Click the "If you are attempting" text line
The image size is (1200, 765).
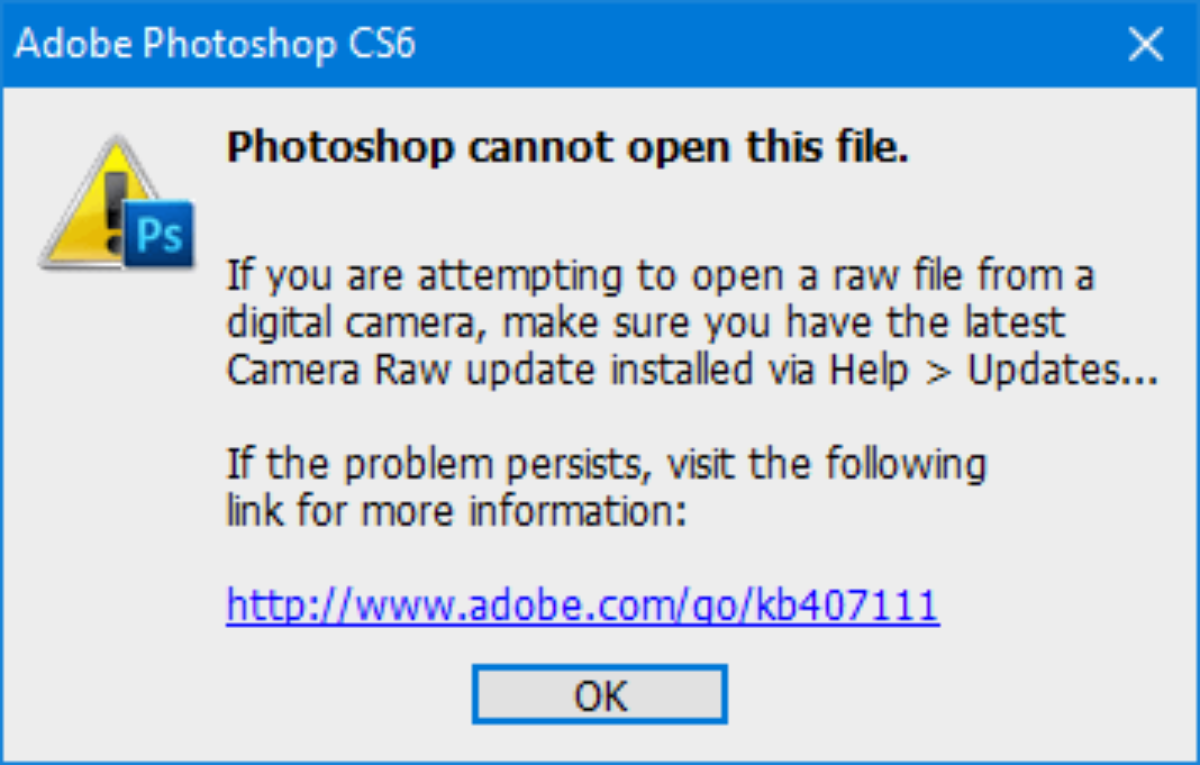click(660, 276)
